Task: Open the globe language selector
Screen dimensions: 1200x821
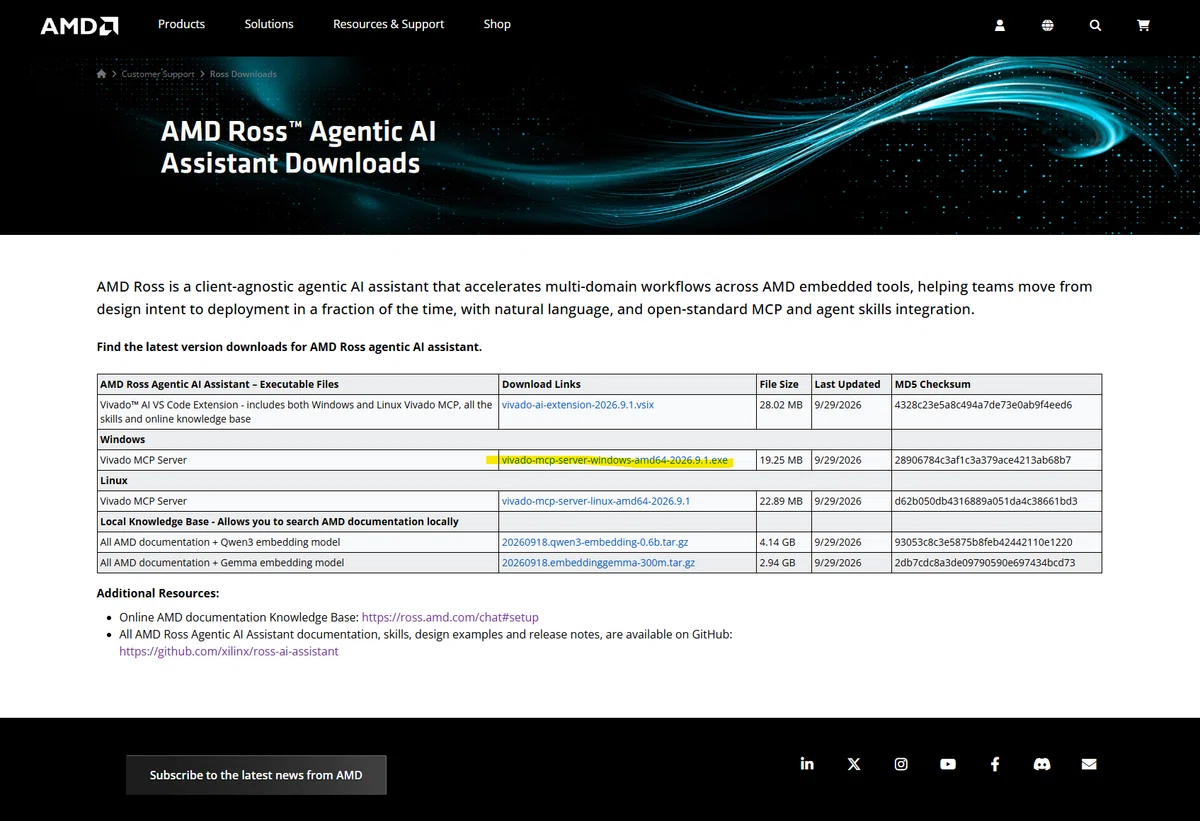Action: pos(1047,25)
